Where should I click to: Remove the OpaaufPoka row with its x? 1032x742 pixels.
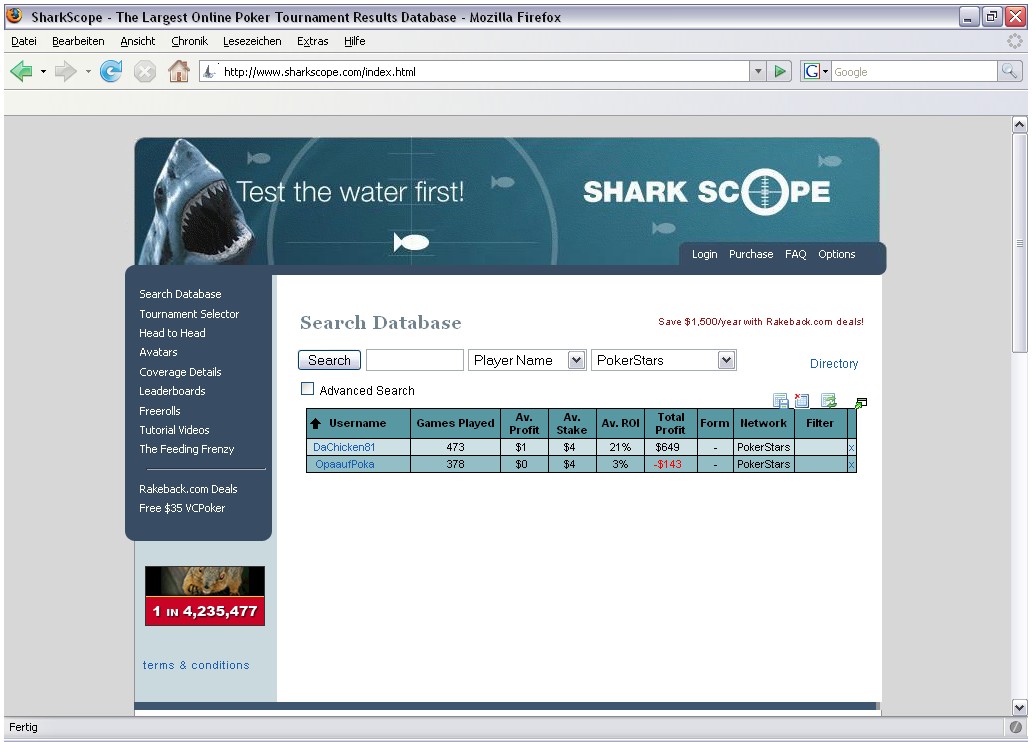851,464
